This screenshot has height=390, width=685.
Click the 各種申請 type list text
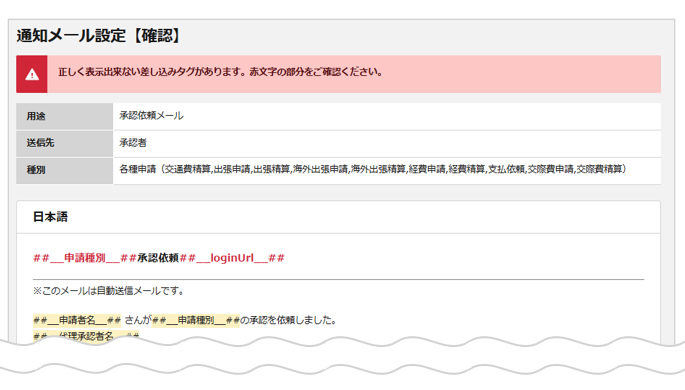(374, 169)
